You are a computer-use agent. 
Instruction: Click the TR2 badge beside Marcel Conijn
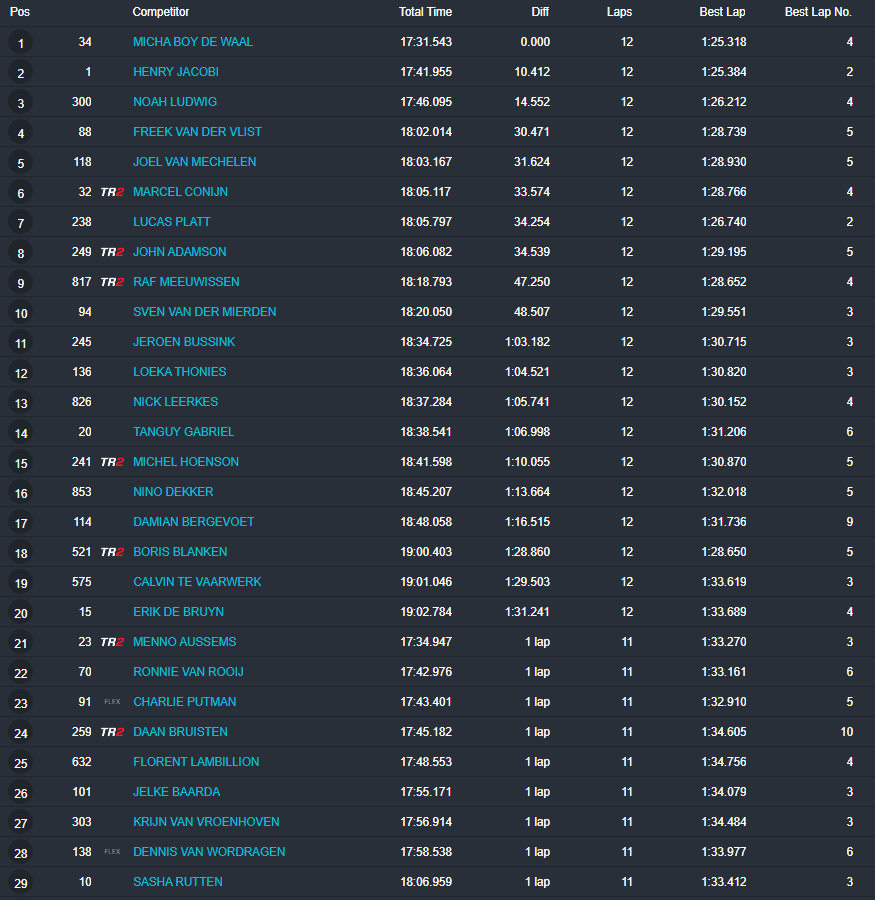(112, 192)
